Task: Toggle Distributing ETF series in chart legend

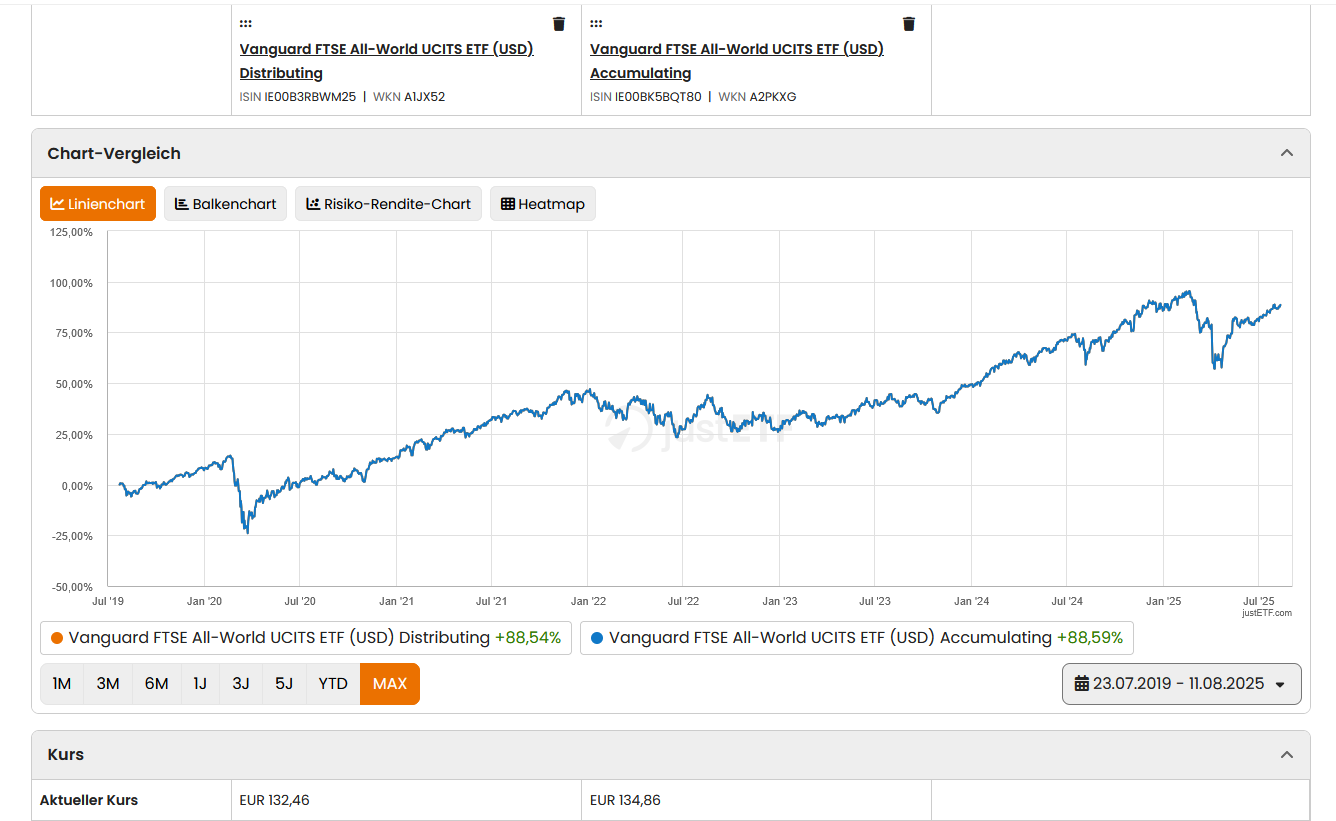Action: (306, 638)
